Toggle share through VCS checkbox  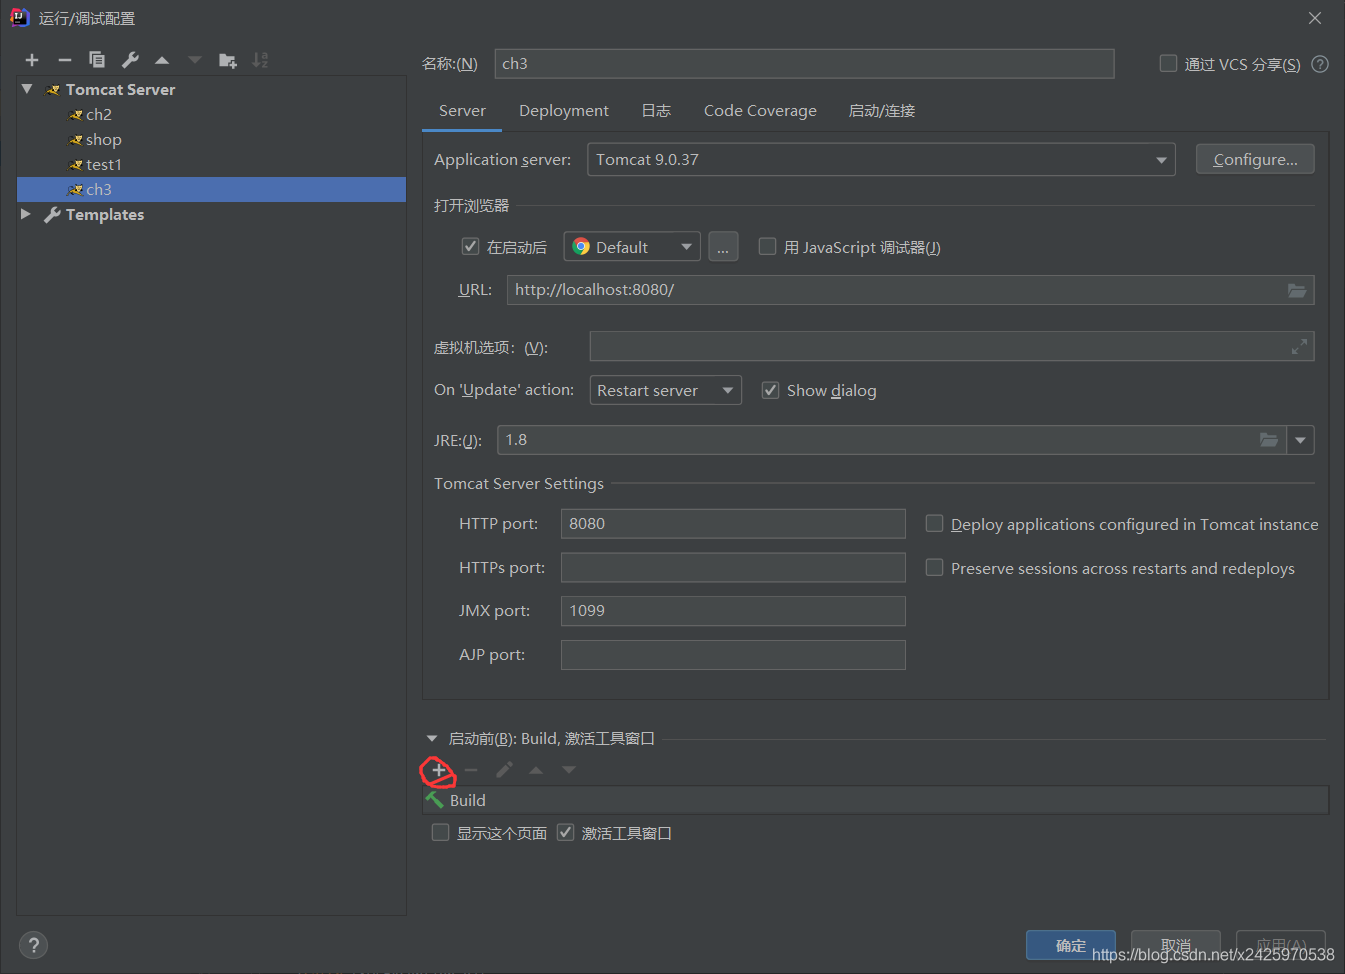point(1168,64)
